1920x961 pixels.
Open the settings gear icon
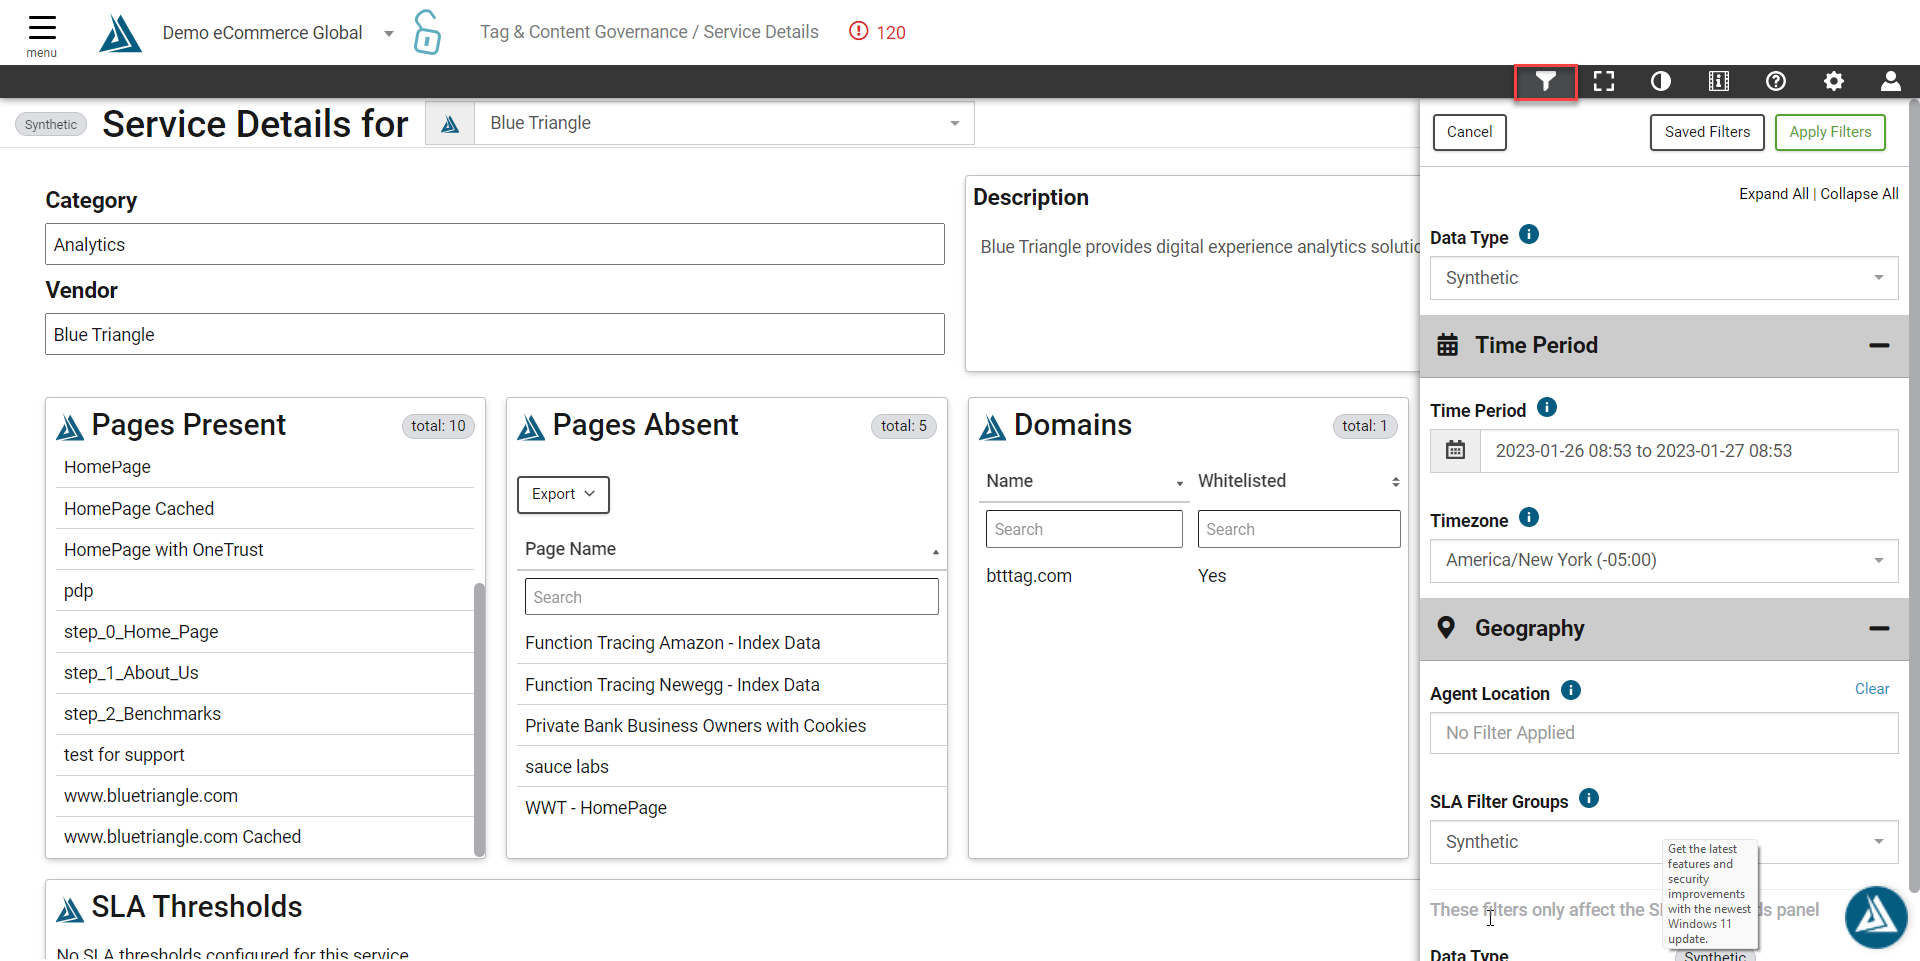coord(1834,82)
